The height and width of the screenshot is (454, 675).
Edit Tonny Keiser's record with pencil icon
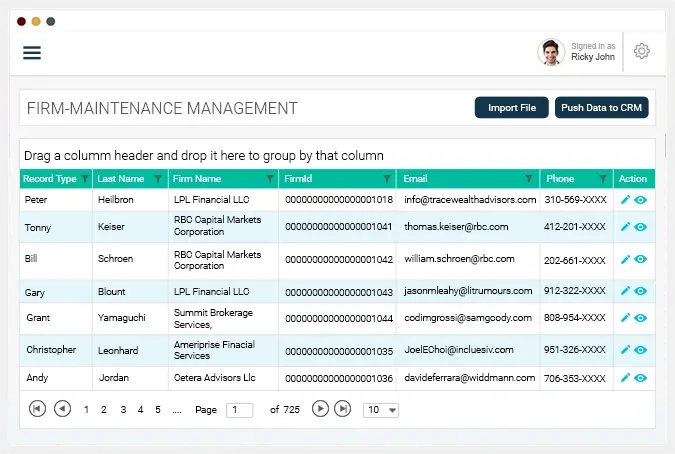pos(625,227)
